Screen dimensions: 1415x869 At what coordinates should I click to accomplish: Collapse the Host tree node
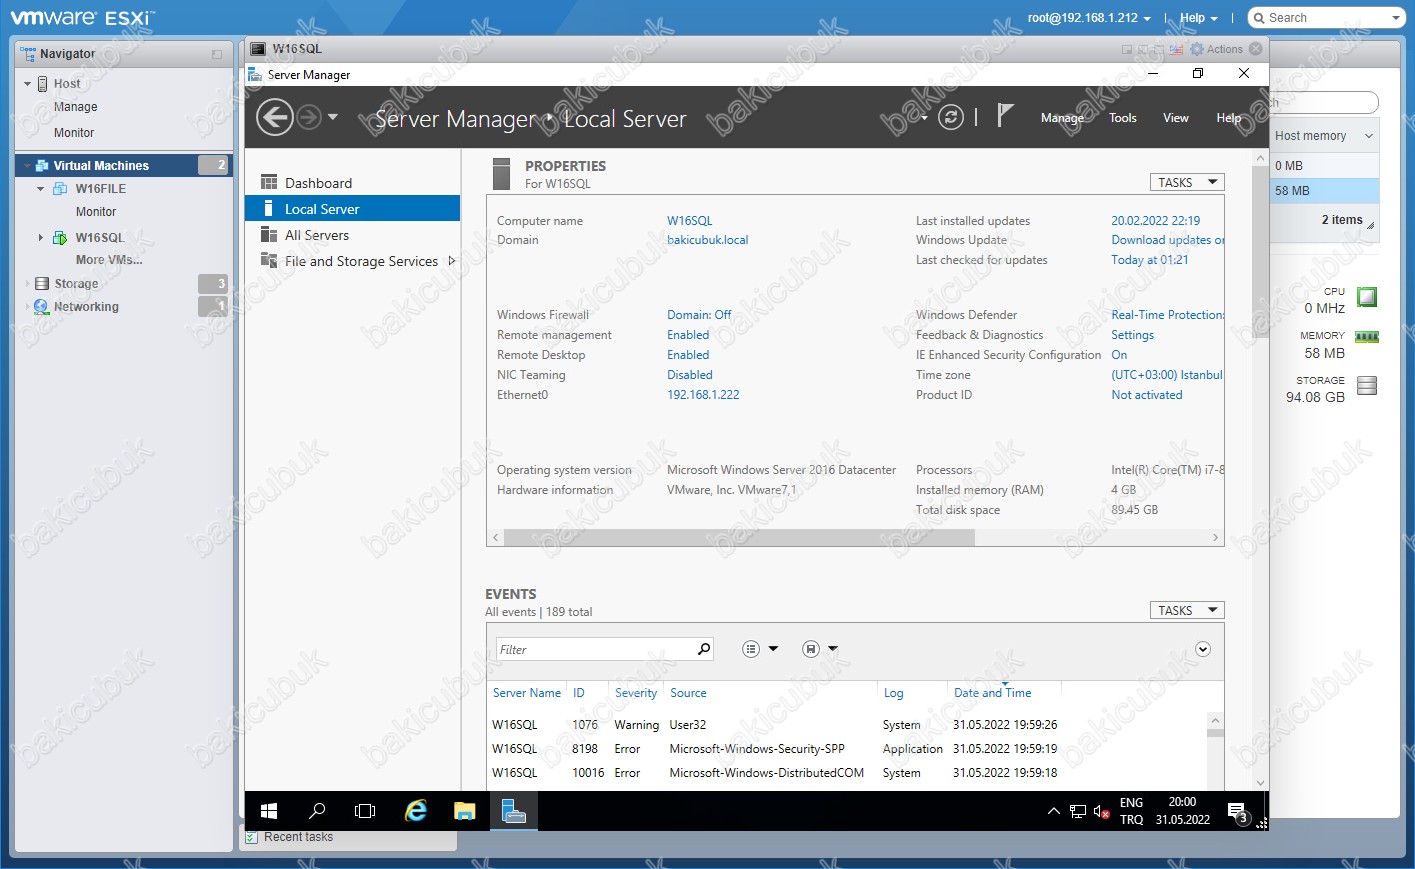point(28,84)
